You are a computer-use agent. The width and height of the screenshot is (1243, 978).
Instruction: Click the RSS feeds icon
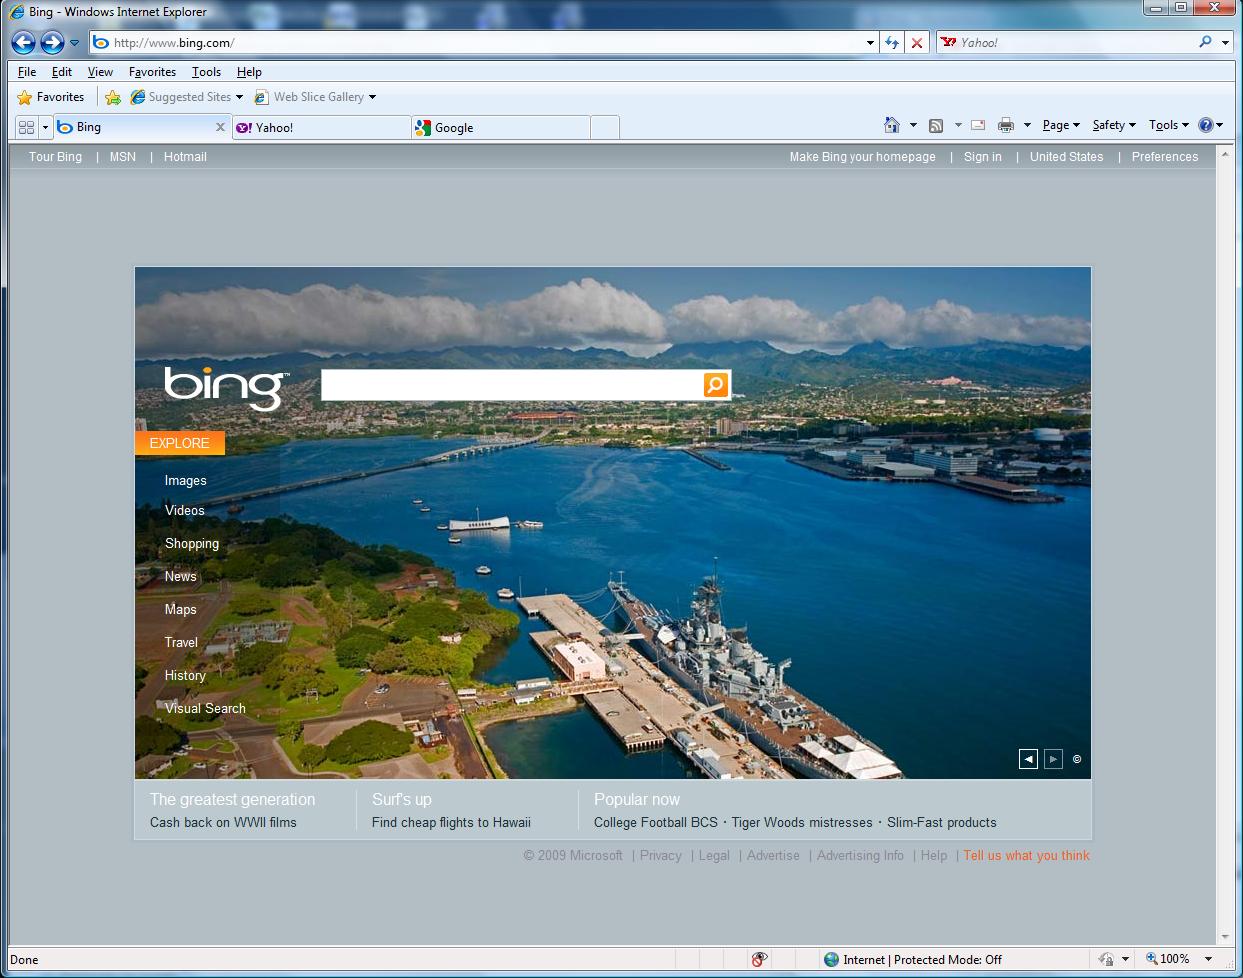click(936, 125)
